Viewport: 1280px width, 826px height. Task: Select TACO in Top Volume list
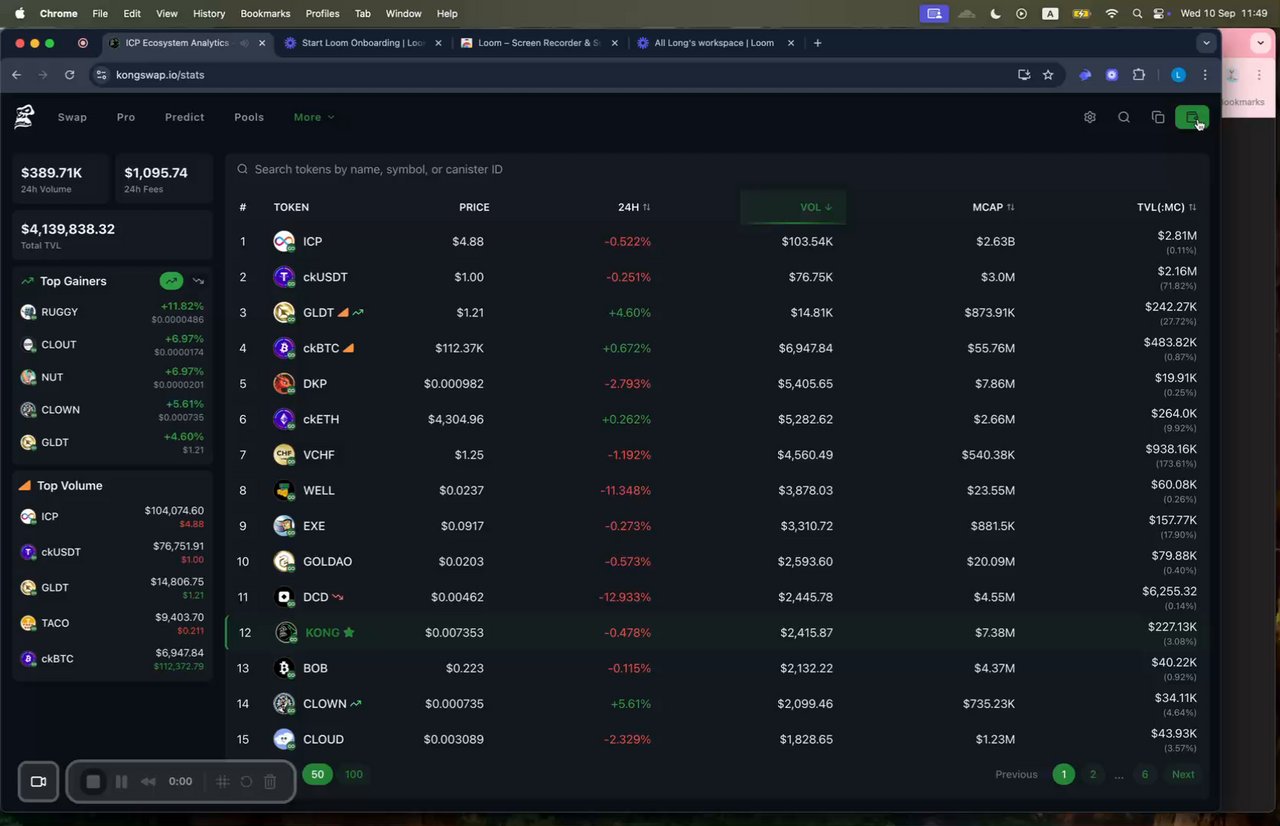point(112,623)
